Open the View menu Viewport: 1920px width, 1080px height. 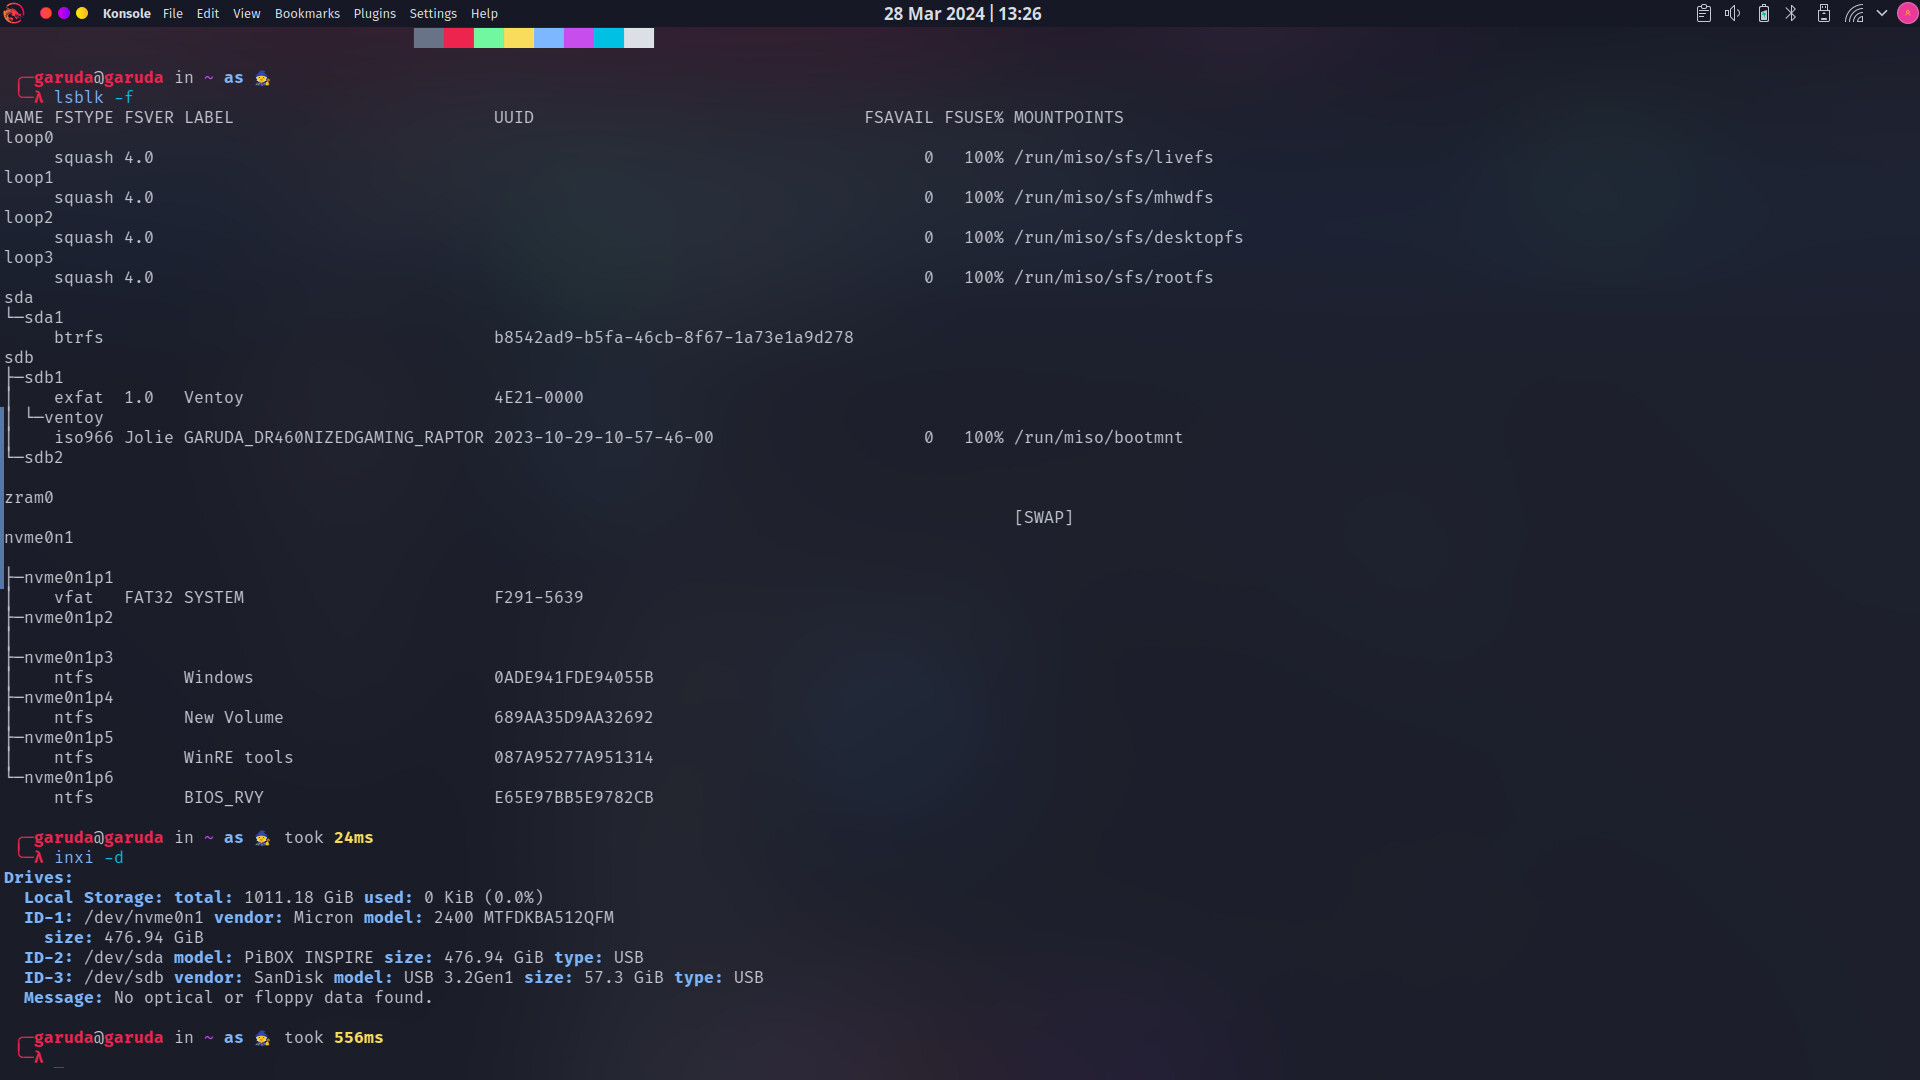247,13
